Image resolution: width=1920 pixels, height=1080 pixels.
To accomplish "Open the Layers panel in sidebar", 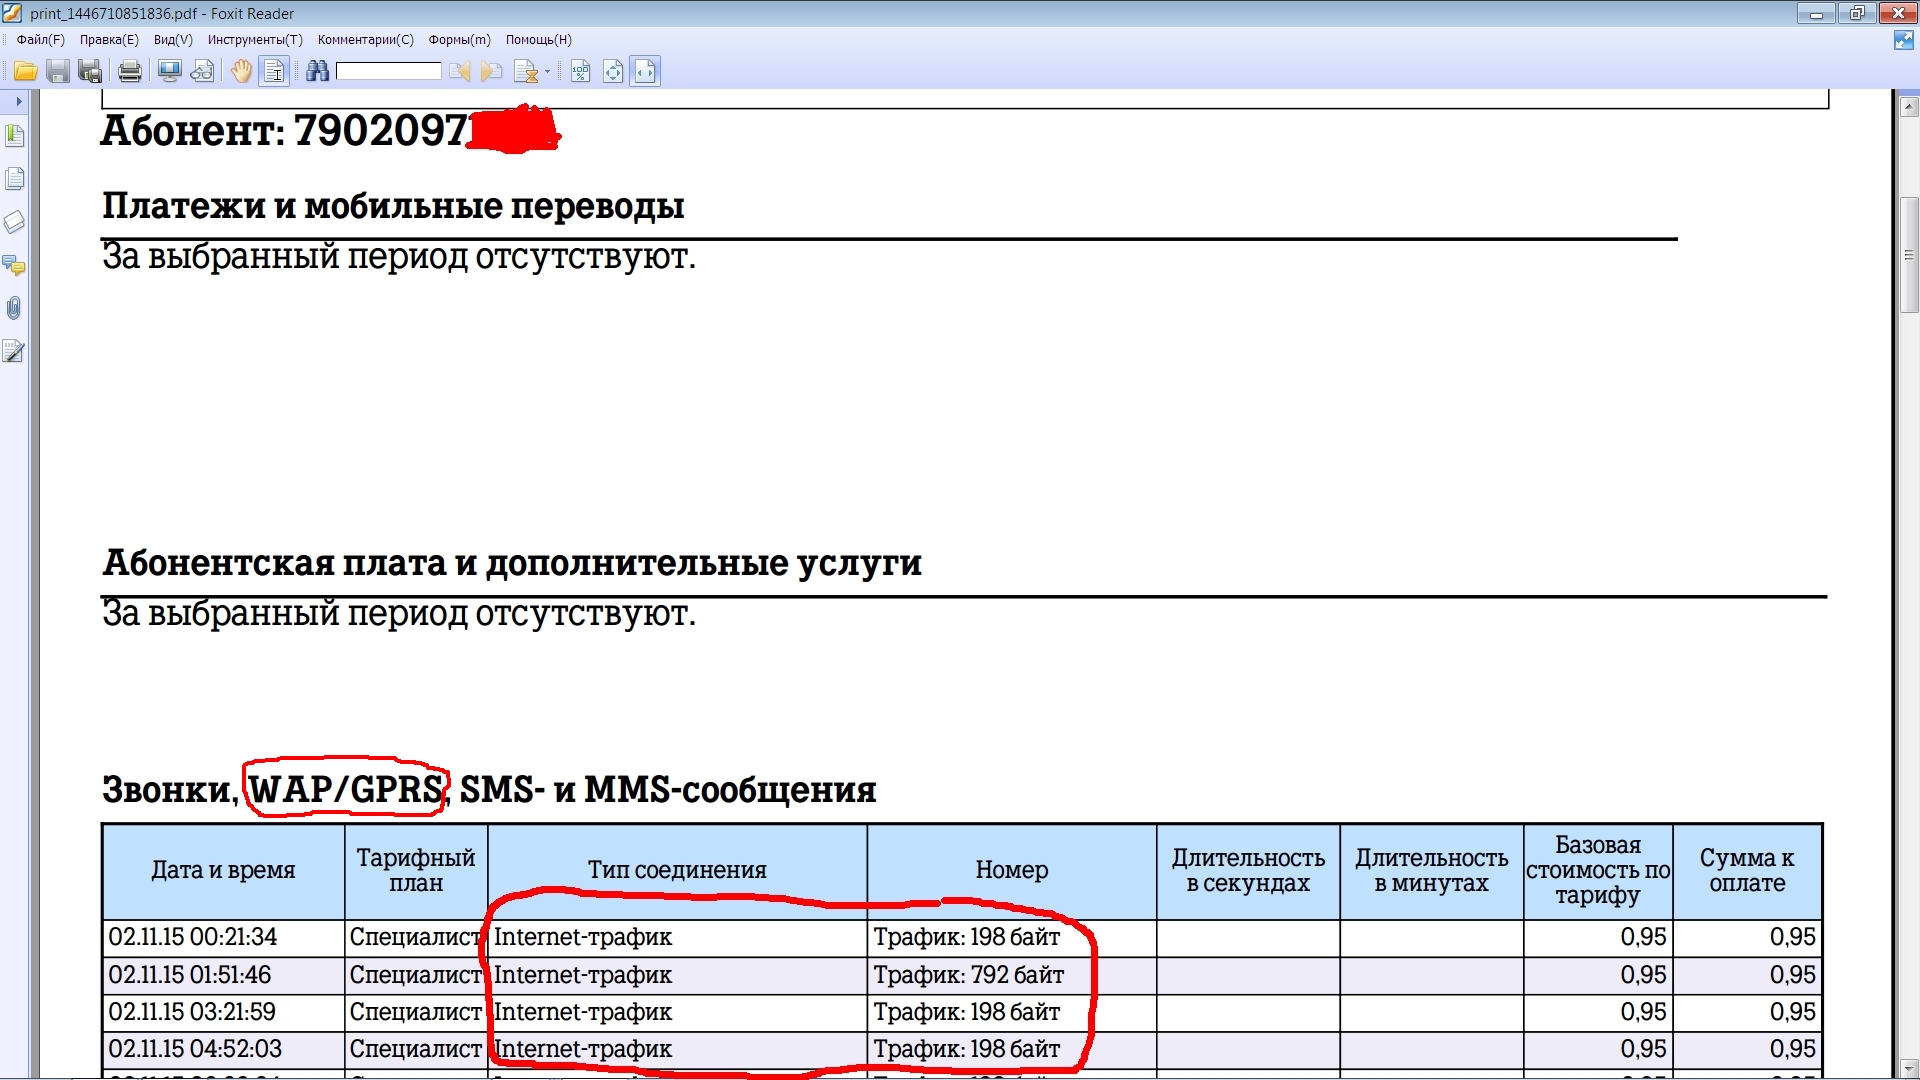I will point(14,222).
